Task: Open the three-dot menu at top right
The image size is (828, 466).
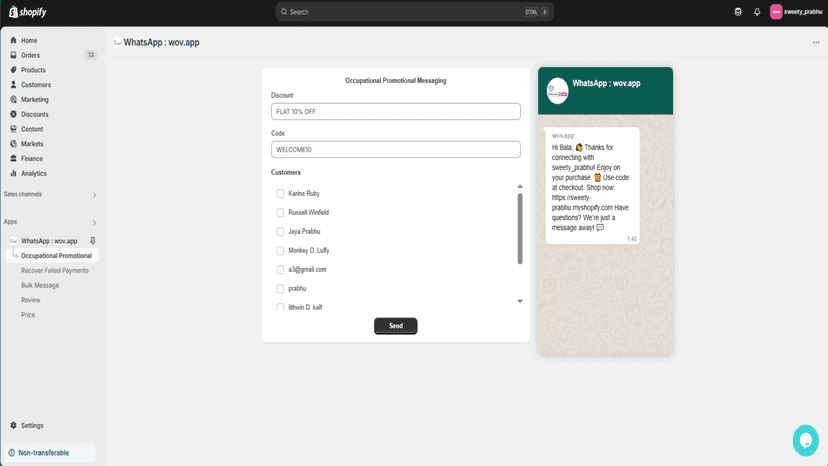Action: click(x=816, y=42)
